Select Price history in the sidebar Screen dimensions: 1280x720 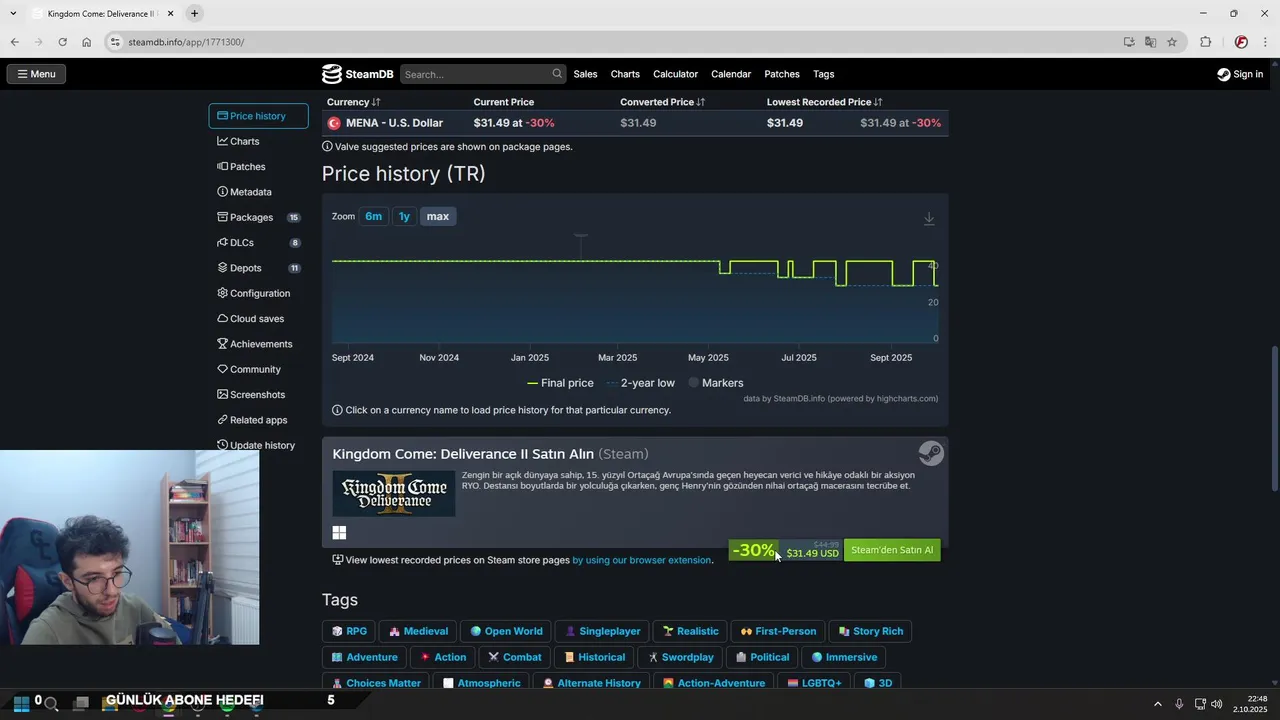(258, 116)
